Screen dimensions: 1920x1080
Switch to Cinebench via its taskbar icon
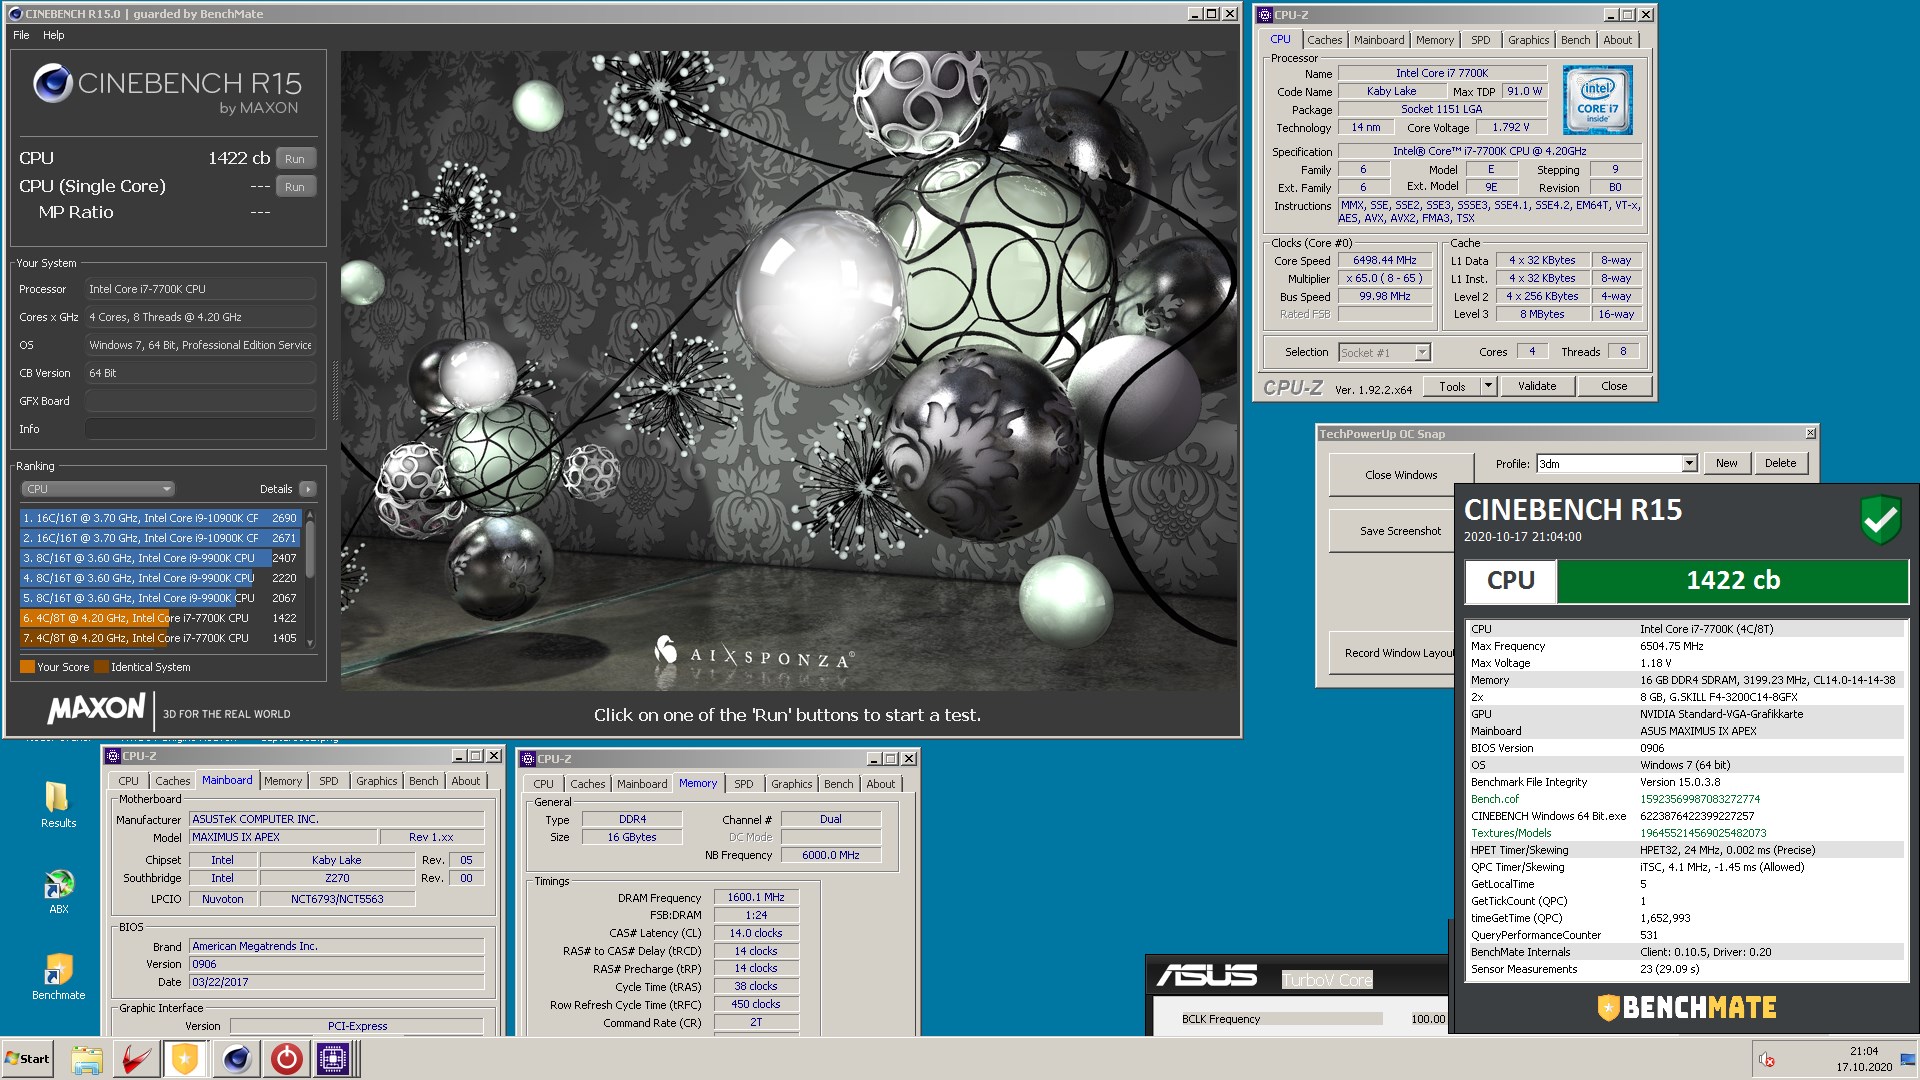coord(236,1059)
